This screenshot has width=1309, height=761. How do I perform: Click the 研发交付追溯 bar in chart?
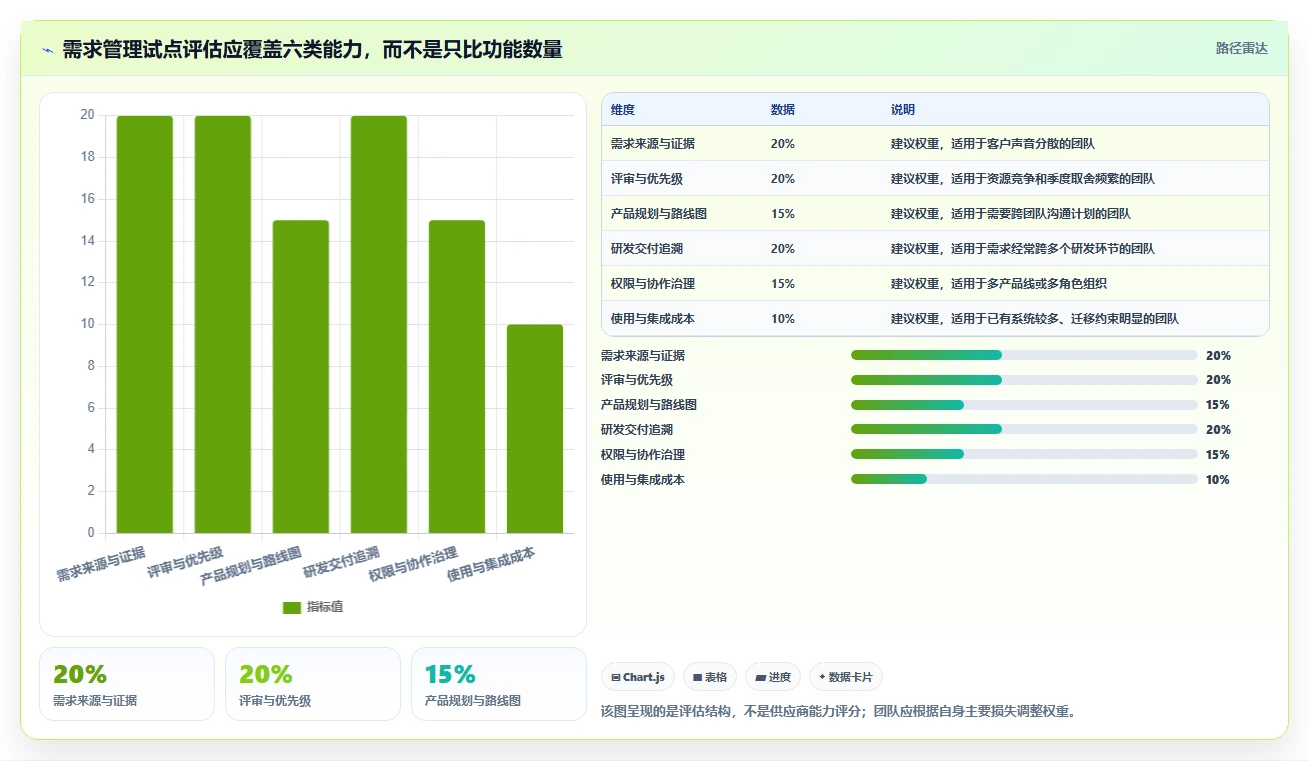379,324
